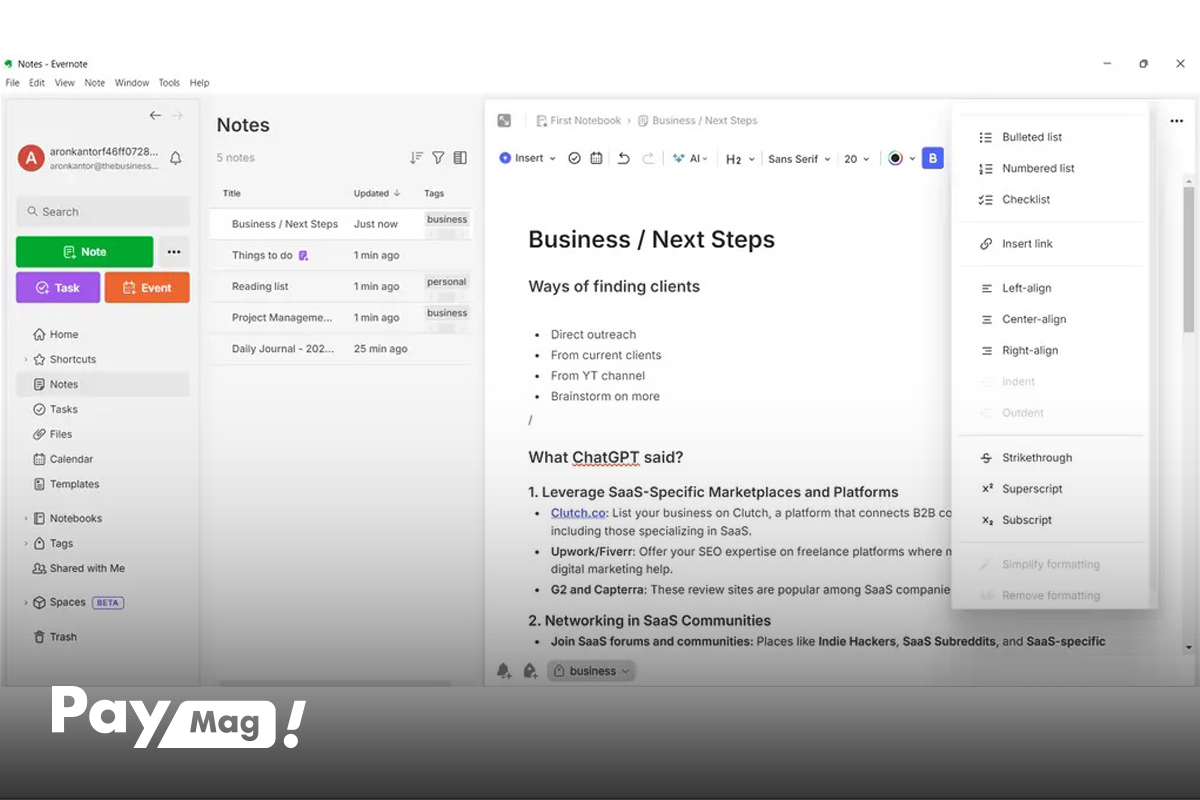Screen dimensions: 1200x800
Task: Click the Clutch.co hyperlink in the note
Action: 577,513
